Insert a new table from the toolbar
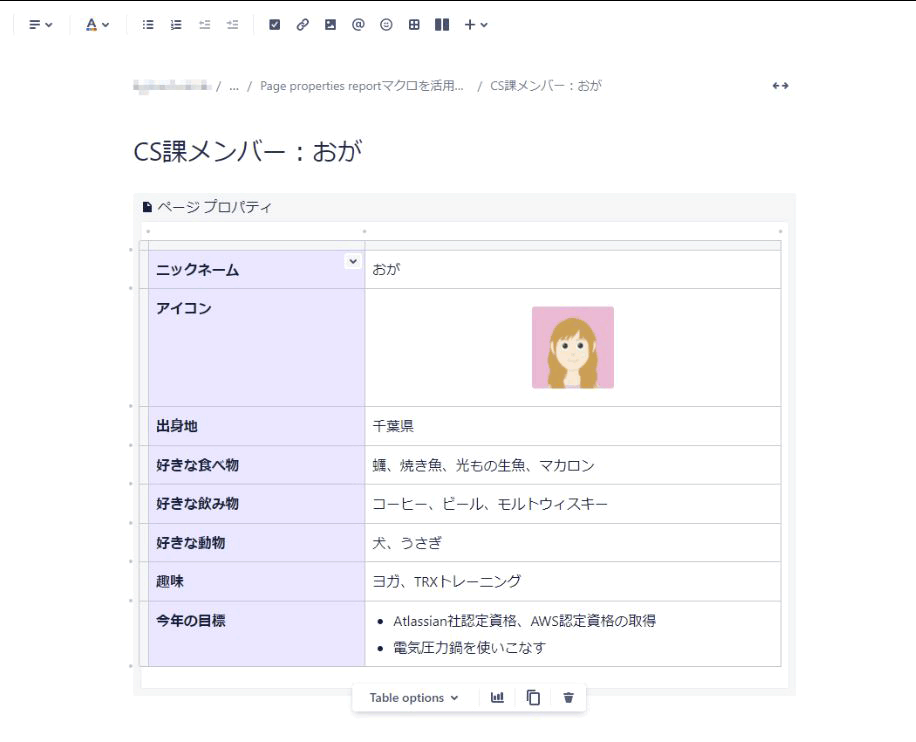The width and height of the screenshot is (916, 742). point(414,24)
